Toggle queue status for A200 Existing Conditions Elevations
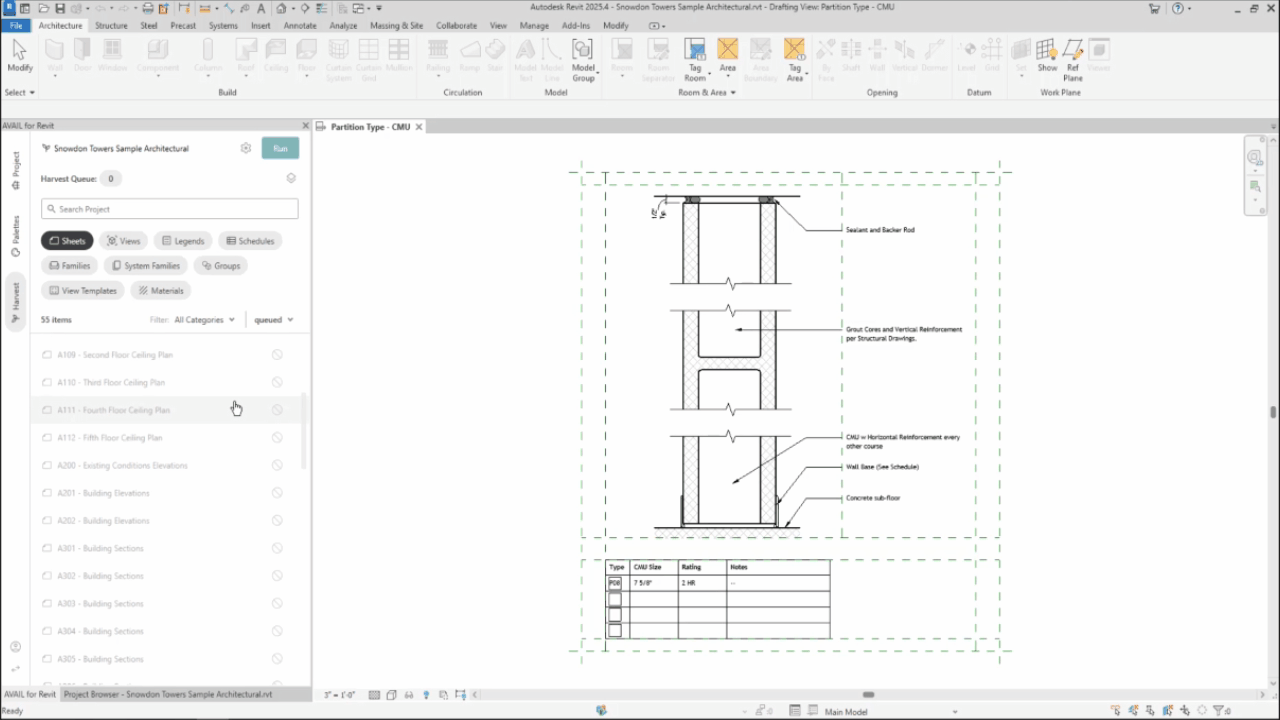Screen dimensions: 1280x720 coord(277,465)
